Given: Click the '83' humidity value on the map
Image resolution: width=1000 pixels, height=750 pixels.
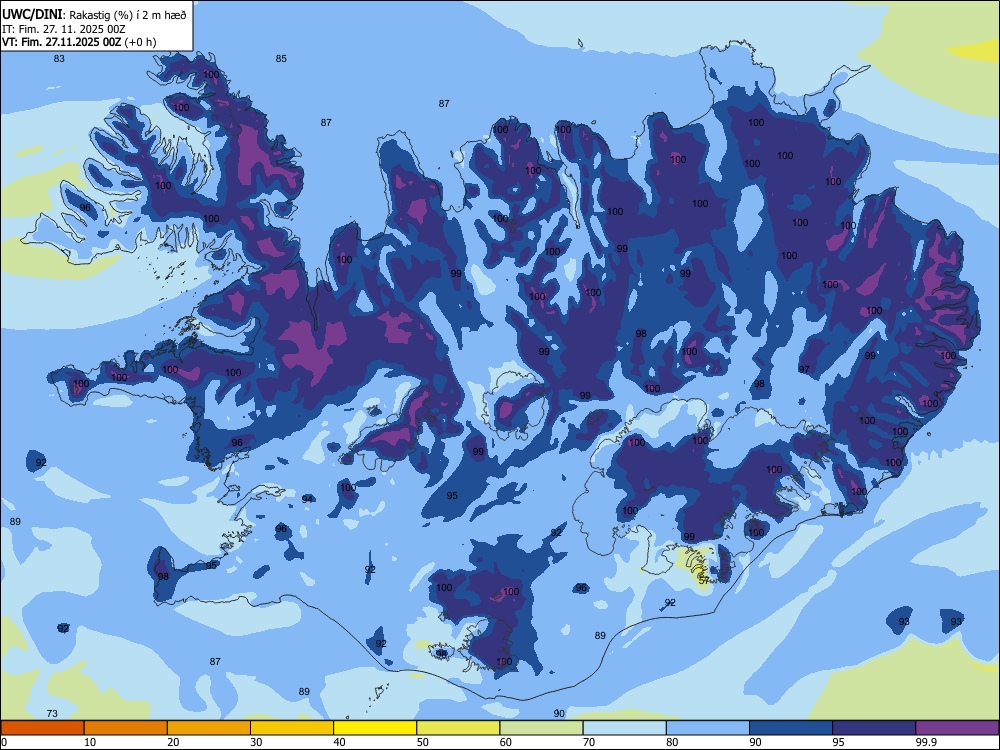Looking at the screenshot, I should click(59, 59).
